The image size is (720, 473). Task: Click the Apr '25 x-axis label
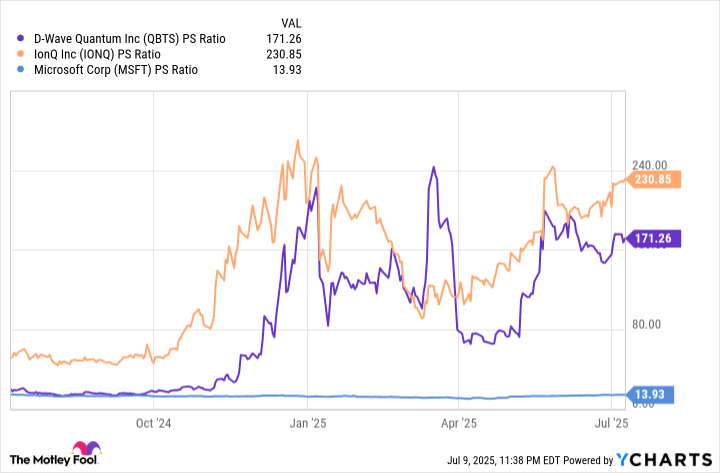pos(458,423)
